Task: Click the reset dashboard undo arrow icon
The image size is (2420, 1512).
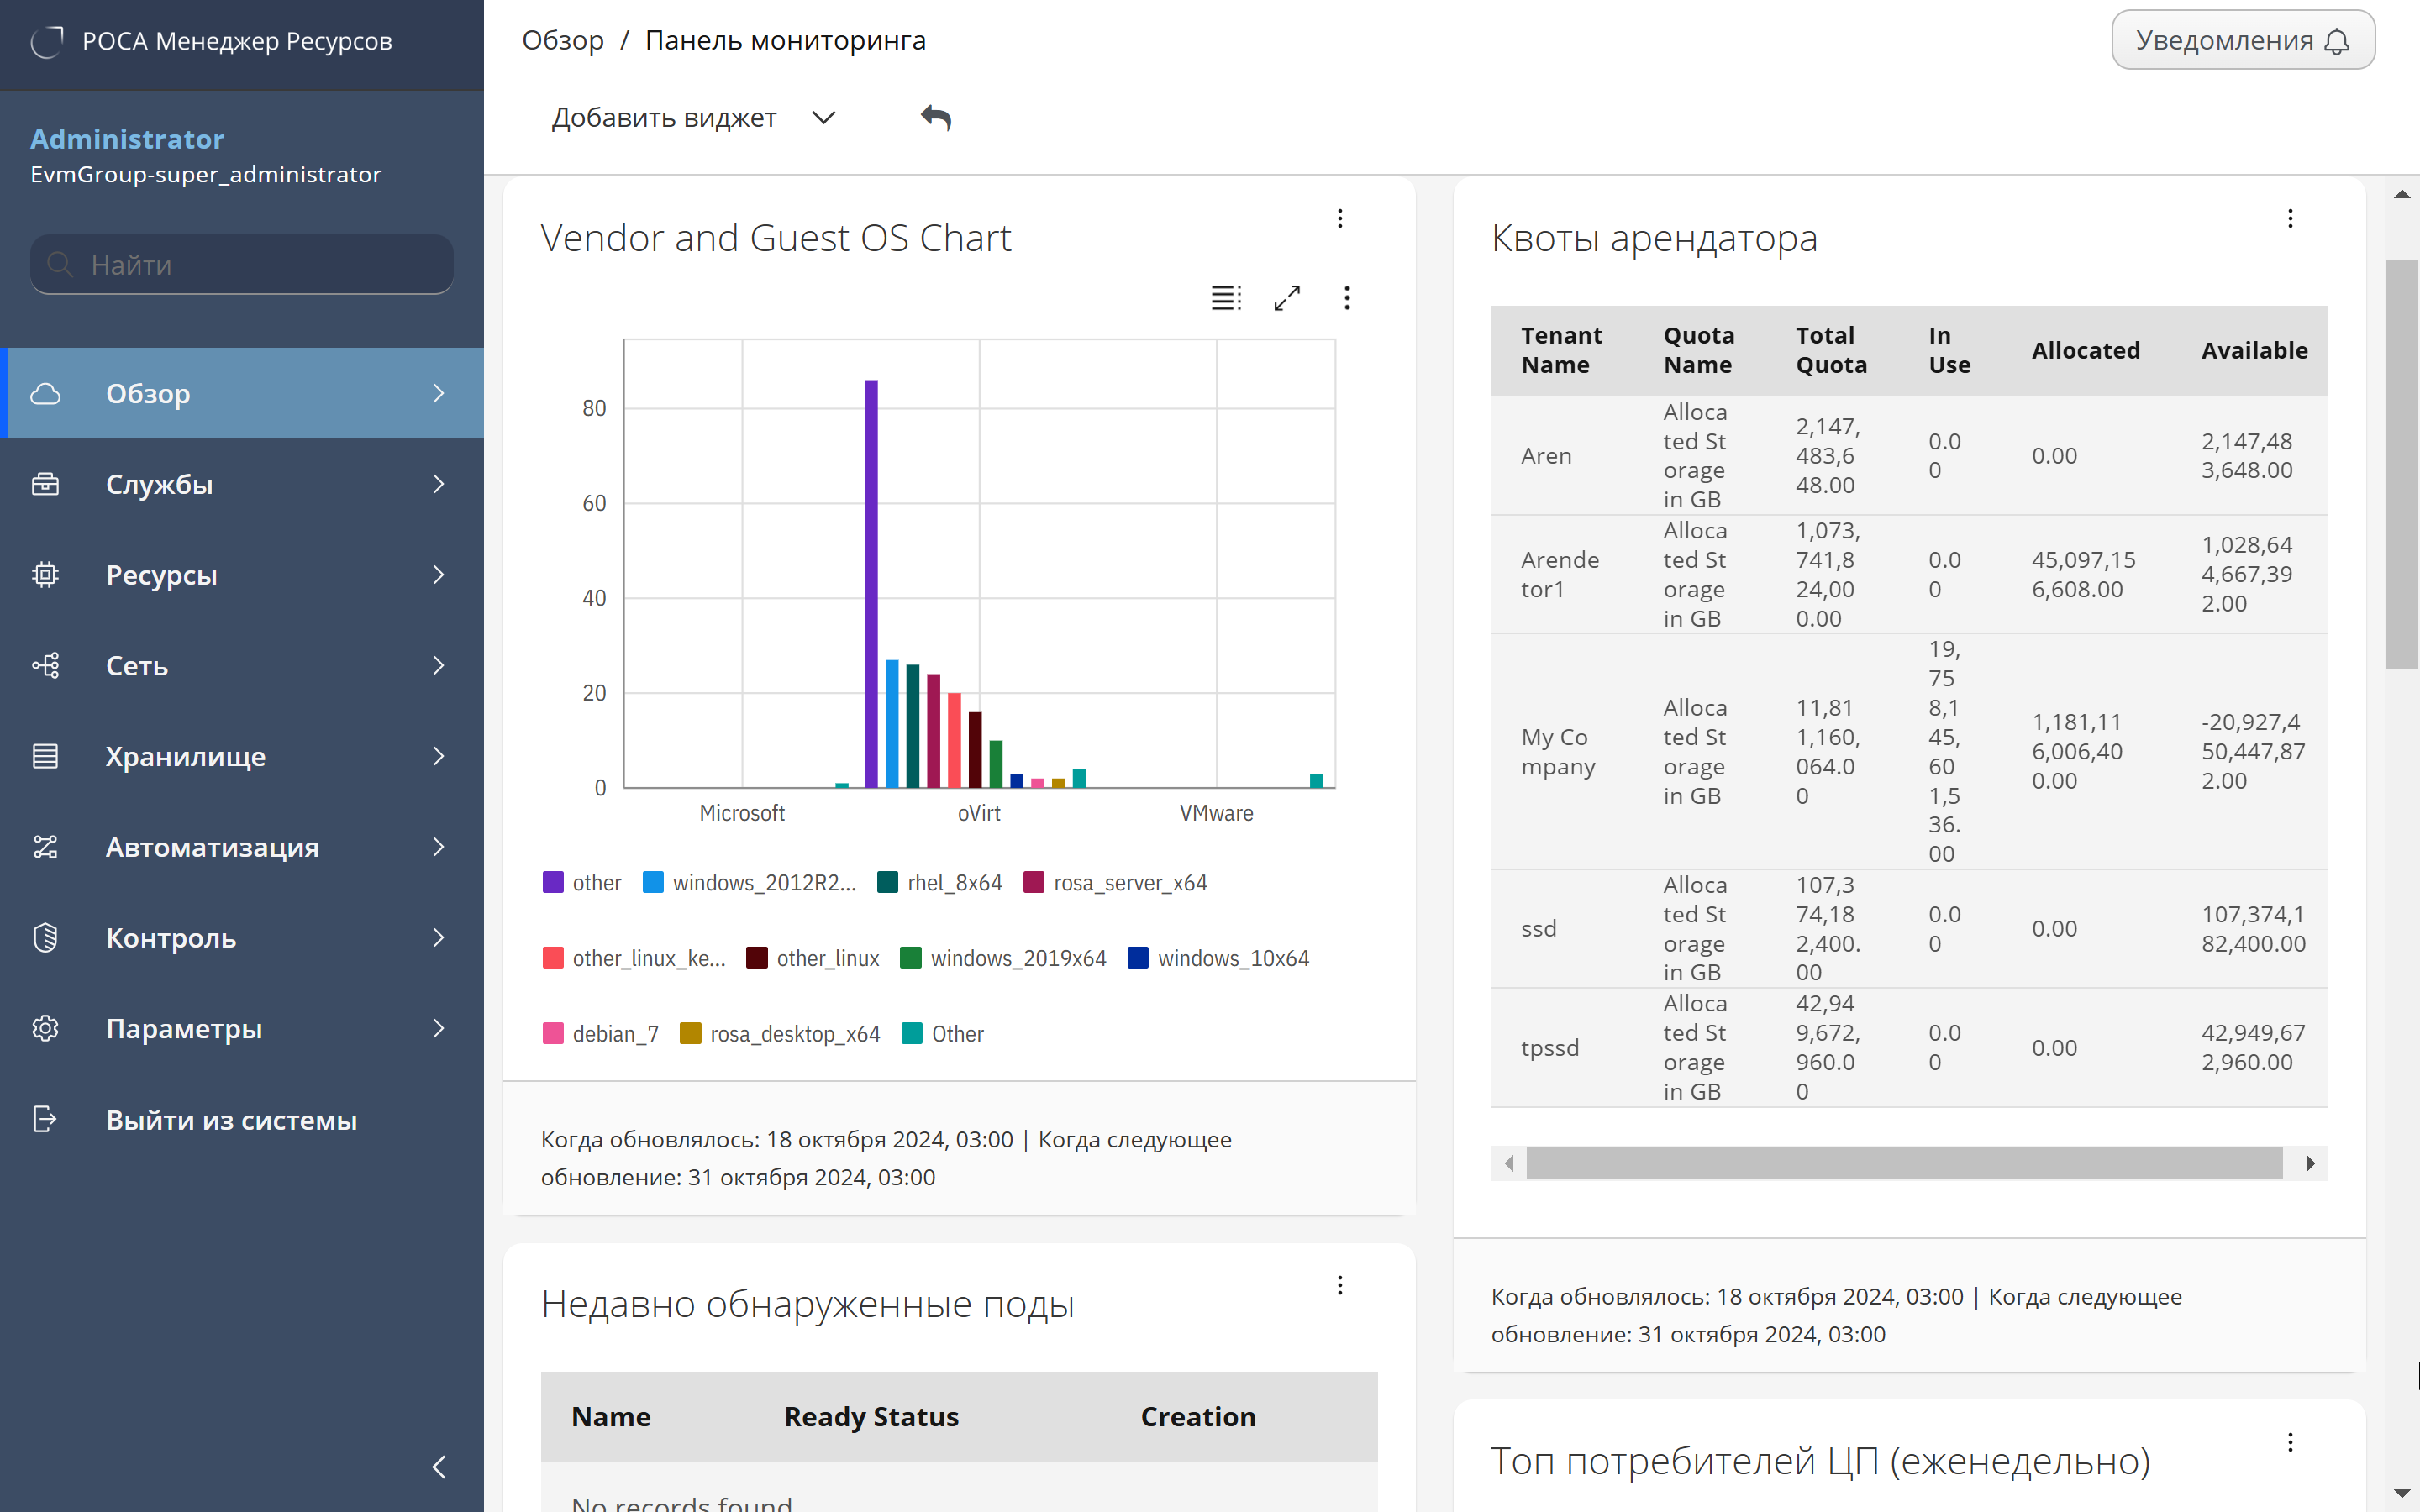Action: coord(935,118)
